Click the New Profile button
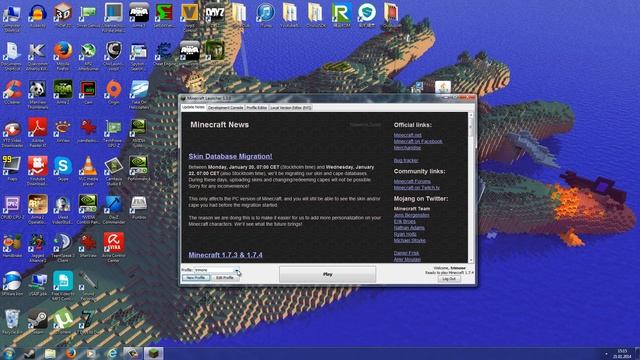This screenshot has width=640, height=360. pyautogui.click(x=196, y=278)
